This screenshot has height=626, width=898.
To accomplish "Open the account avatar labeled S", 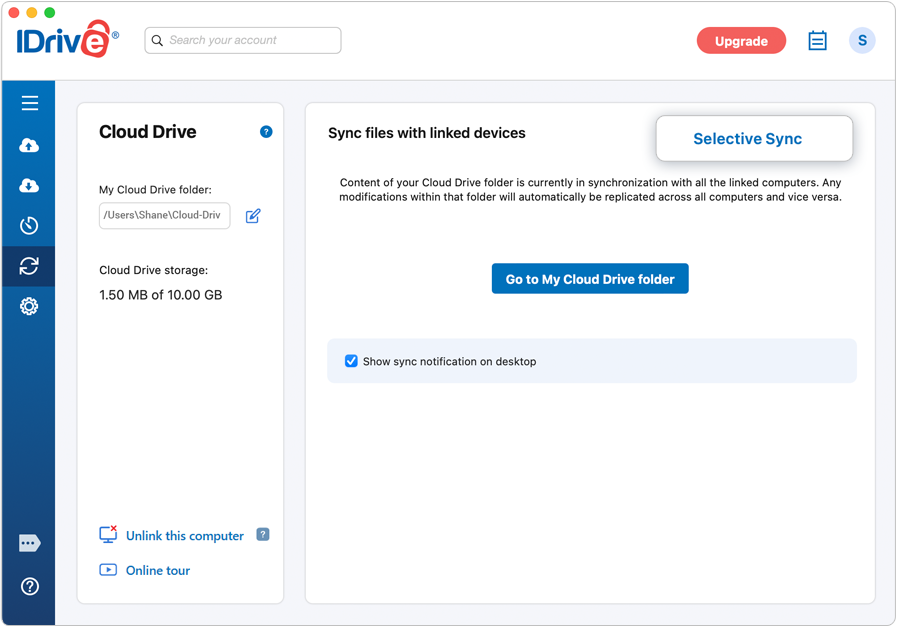I will (862, 41).
